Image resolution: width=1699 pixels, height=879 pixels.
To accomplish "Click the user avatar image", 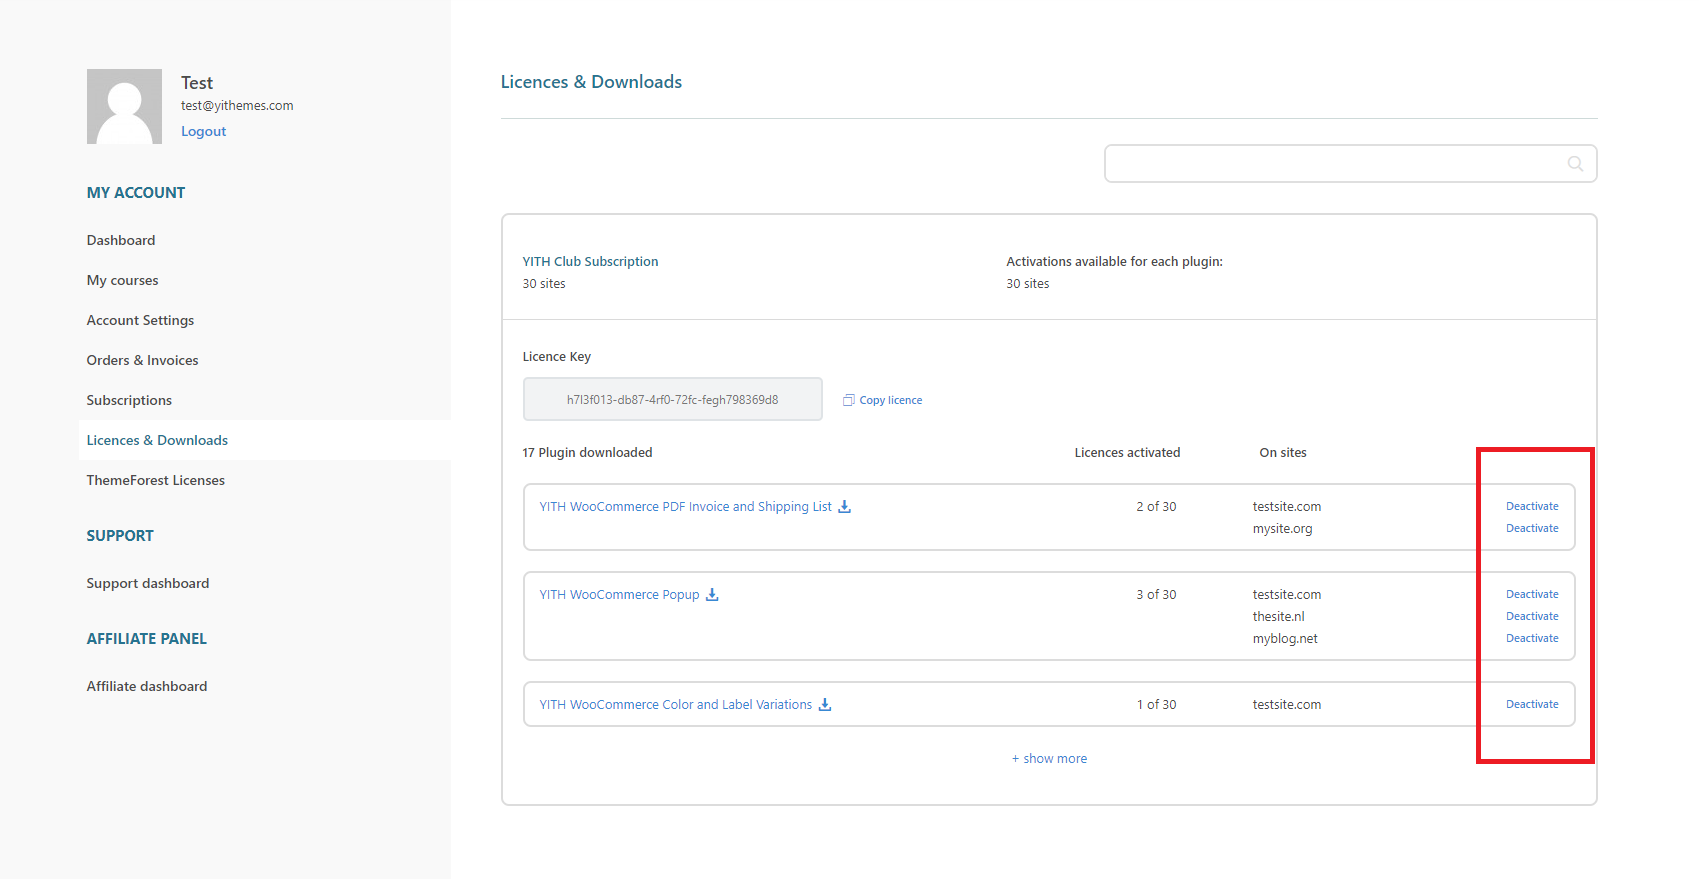I will [124, 106].
